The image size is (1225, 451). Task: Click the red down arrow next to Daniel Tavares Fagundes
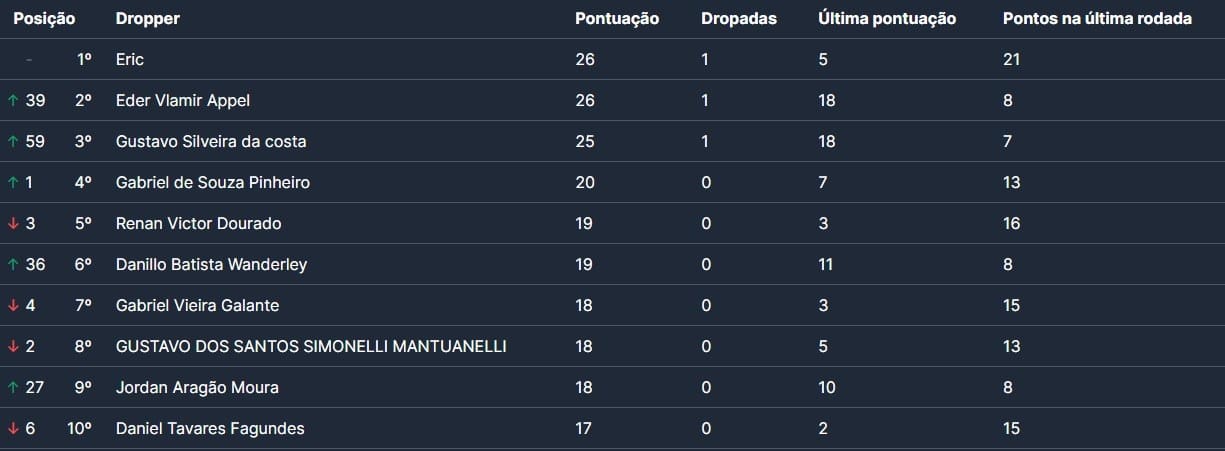13,428
